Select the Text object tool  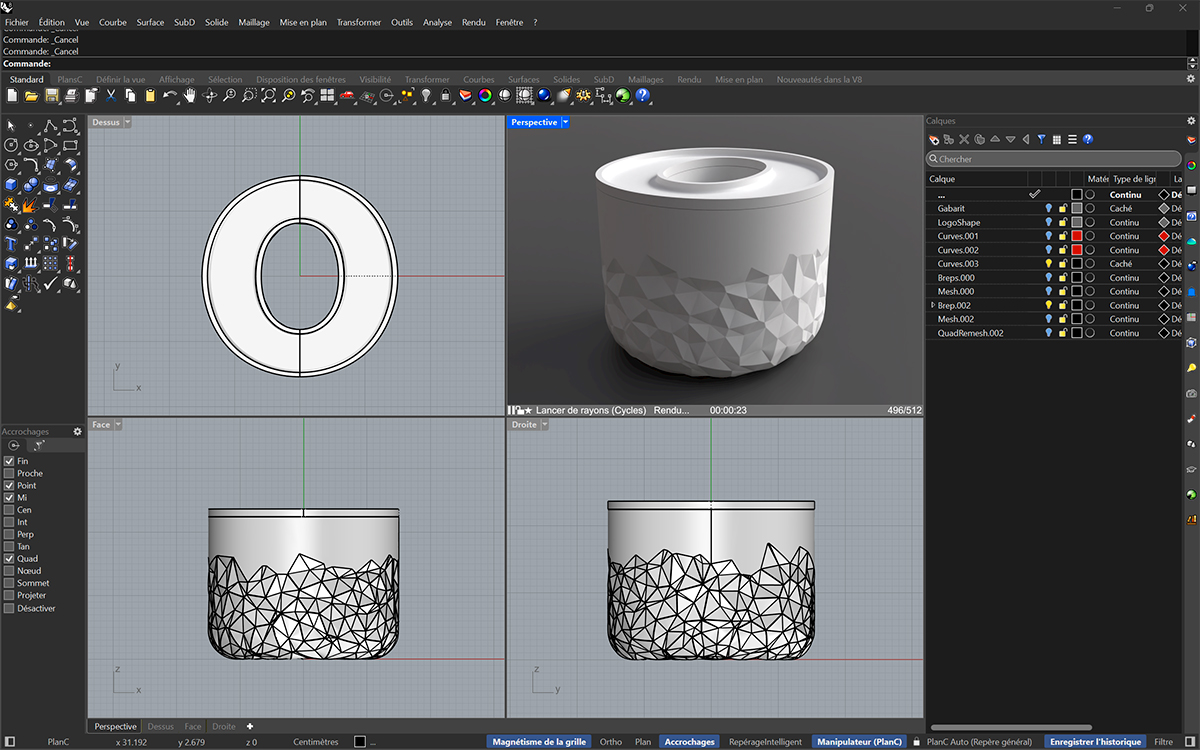(x=11, y=244)
